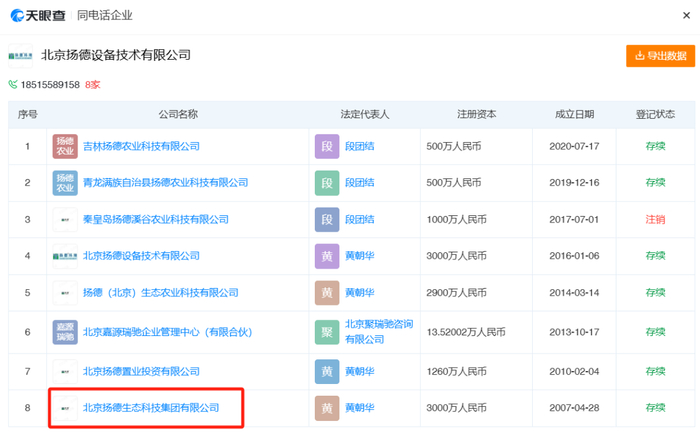
Task: Open legal representative 黄朝华 in row 8
Action: point(359,408)
